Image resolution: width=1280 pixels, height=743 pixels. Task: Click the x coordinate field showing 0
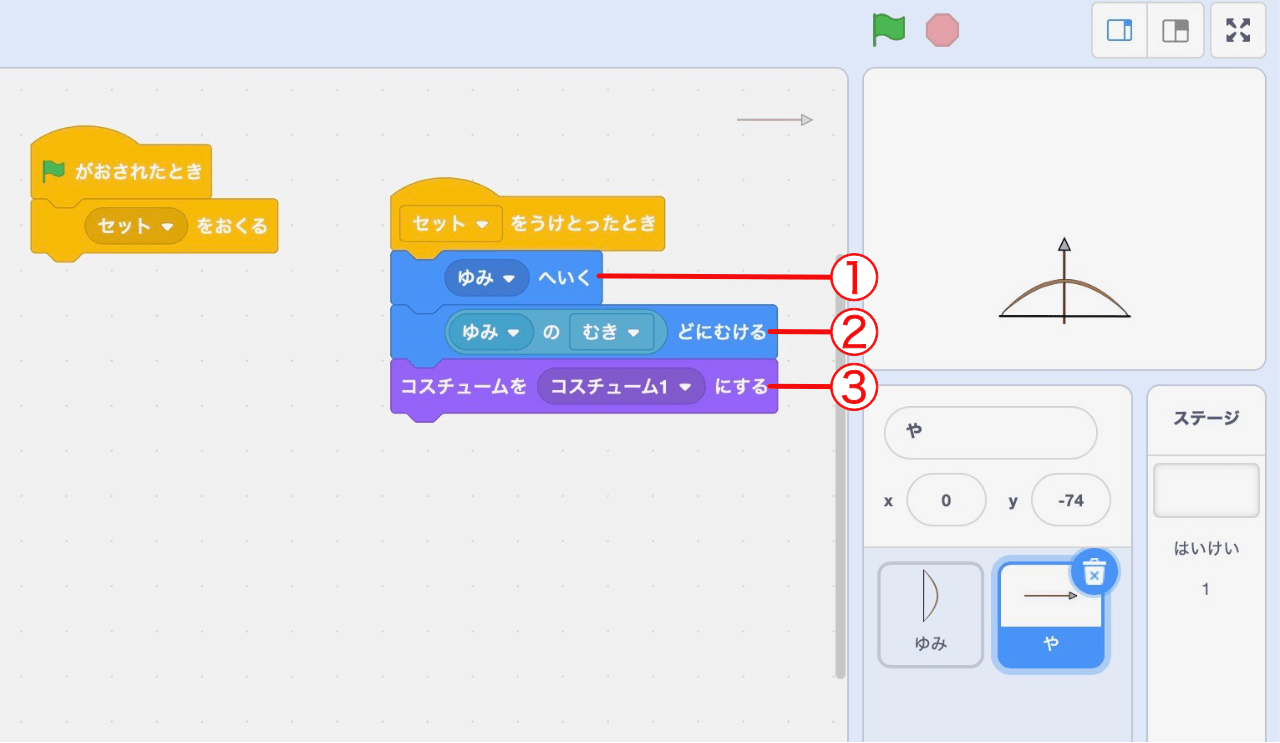[946, 500]
